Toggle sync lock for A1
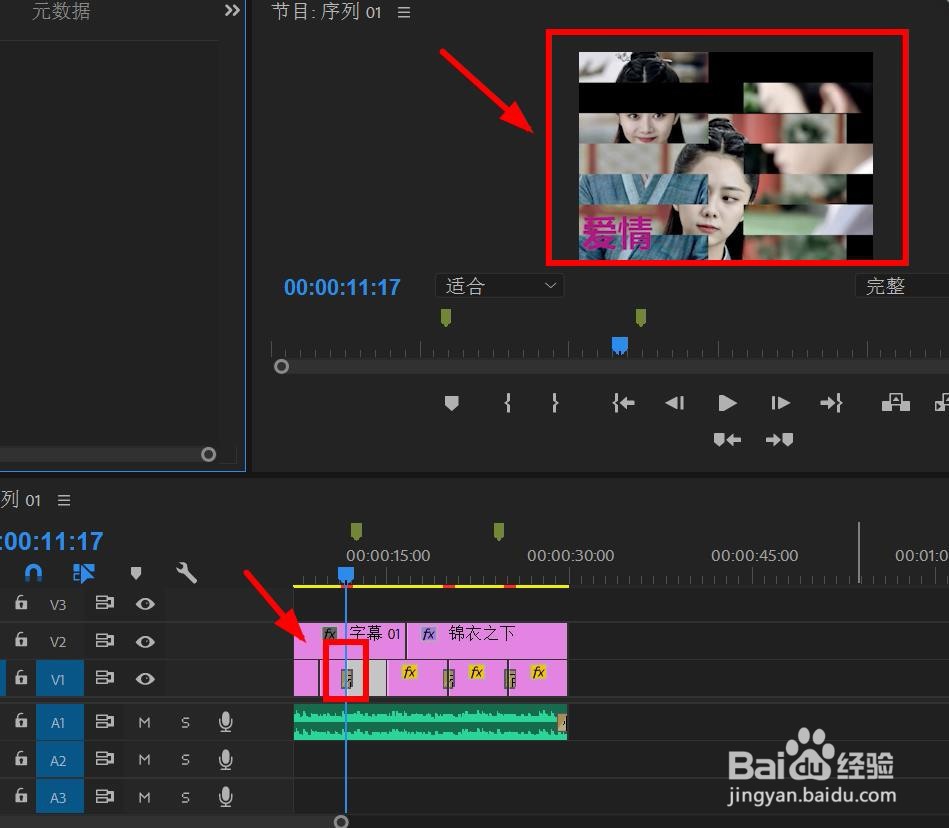The image size is (949, 828). tap(105, 721)
